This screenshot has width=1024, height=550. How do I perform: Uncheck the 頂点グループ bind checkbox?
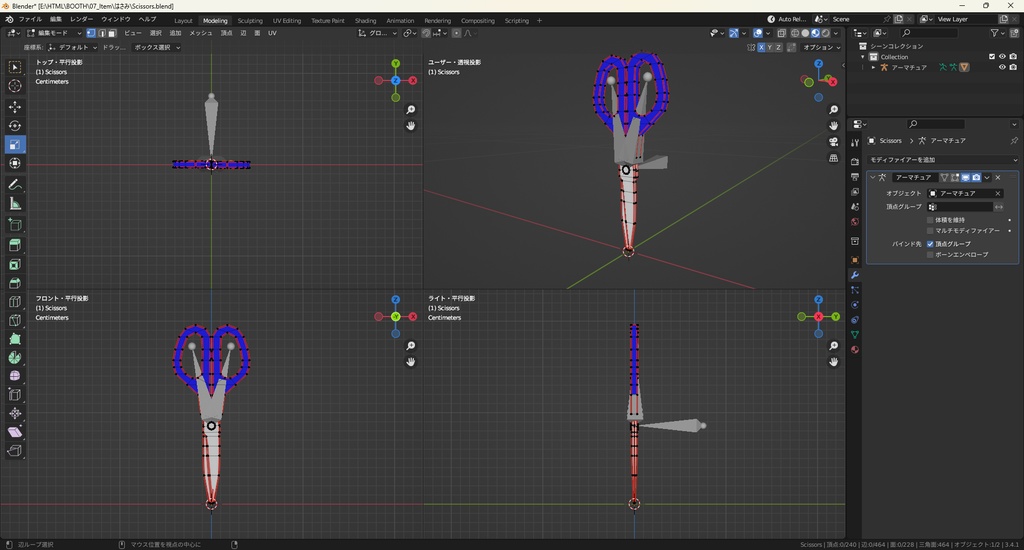(x=931, y=243)
